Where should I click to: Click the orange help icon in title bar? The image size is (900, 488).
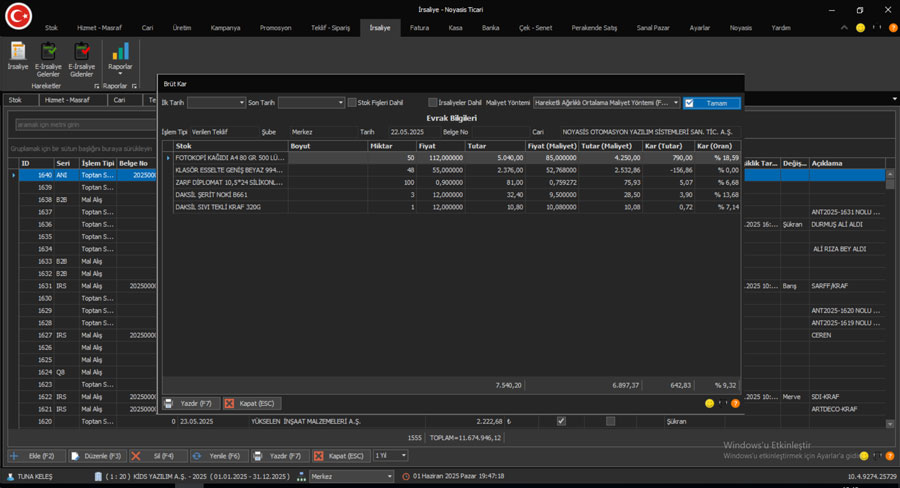point(893,28)
